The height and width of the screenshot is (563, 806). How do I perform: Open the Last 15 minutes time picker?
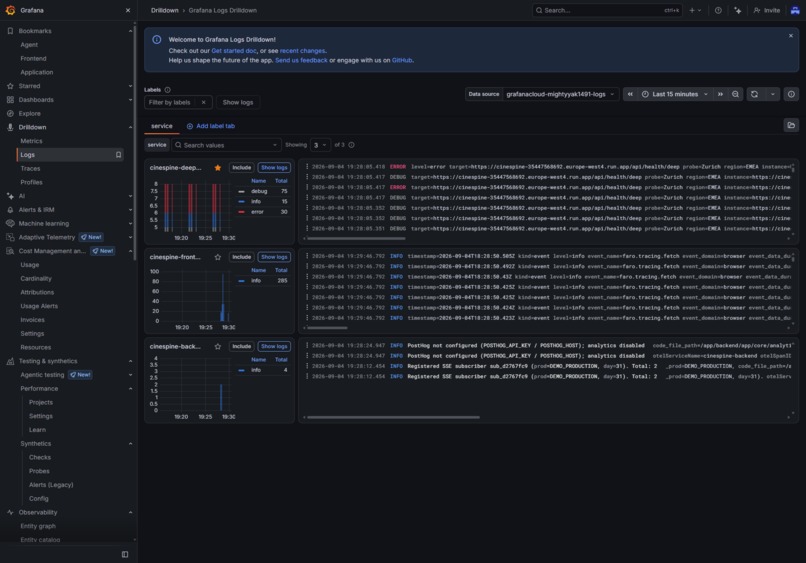point(675,94)
